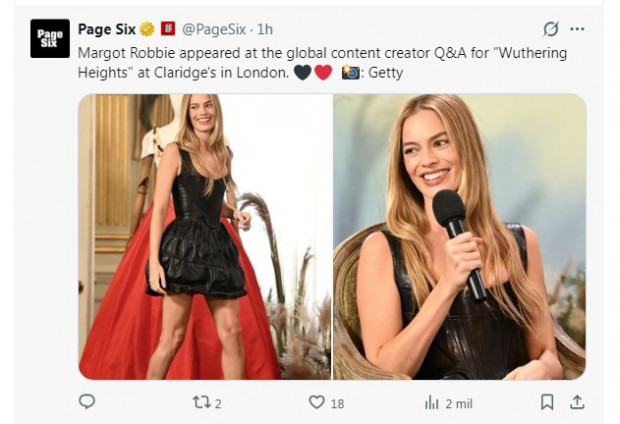The image size is (620, 424).
Task: Click the 2 mil views count
Action: 458,403
